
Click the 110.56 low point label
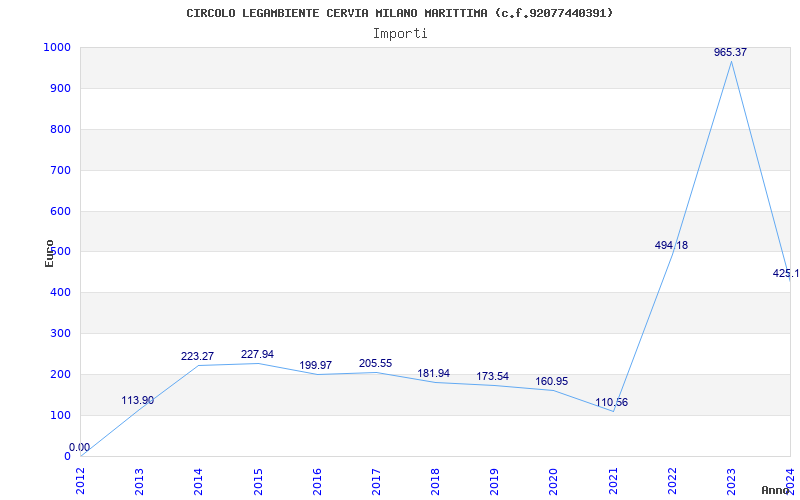pos(611,402)
